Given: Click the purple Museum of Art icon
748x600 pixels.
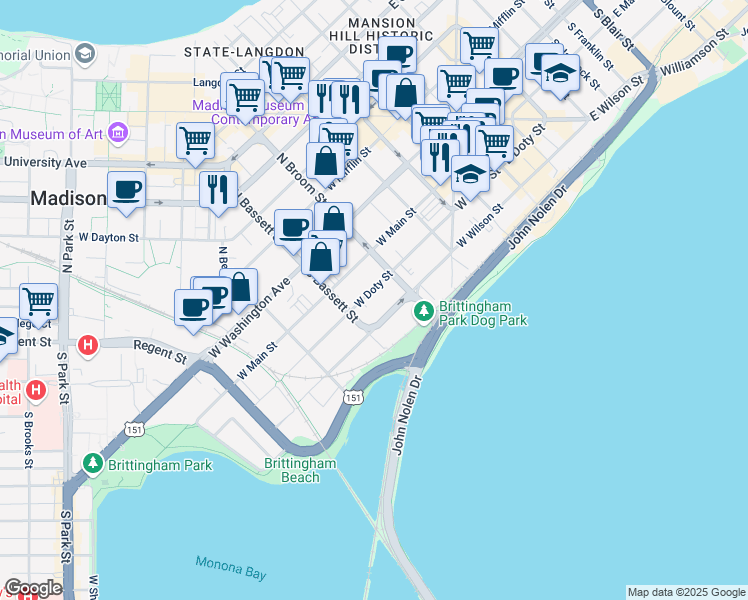Looking at the screenshot, I should [x=117, y=132].
